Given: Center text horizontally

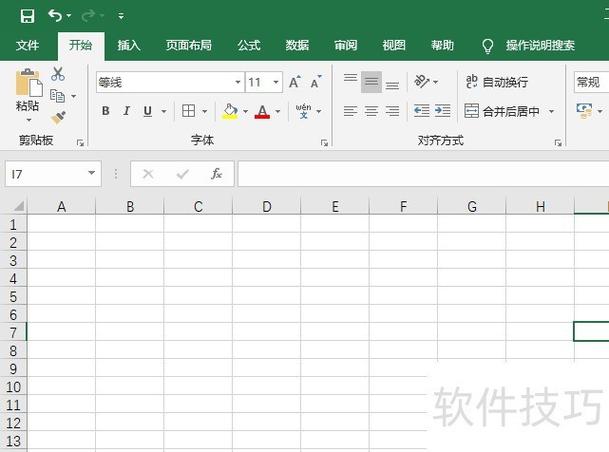Looking at the screenshot, I should [x=371, y=111].
